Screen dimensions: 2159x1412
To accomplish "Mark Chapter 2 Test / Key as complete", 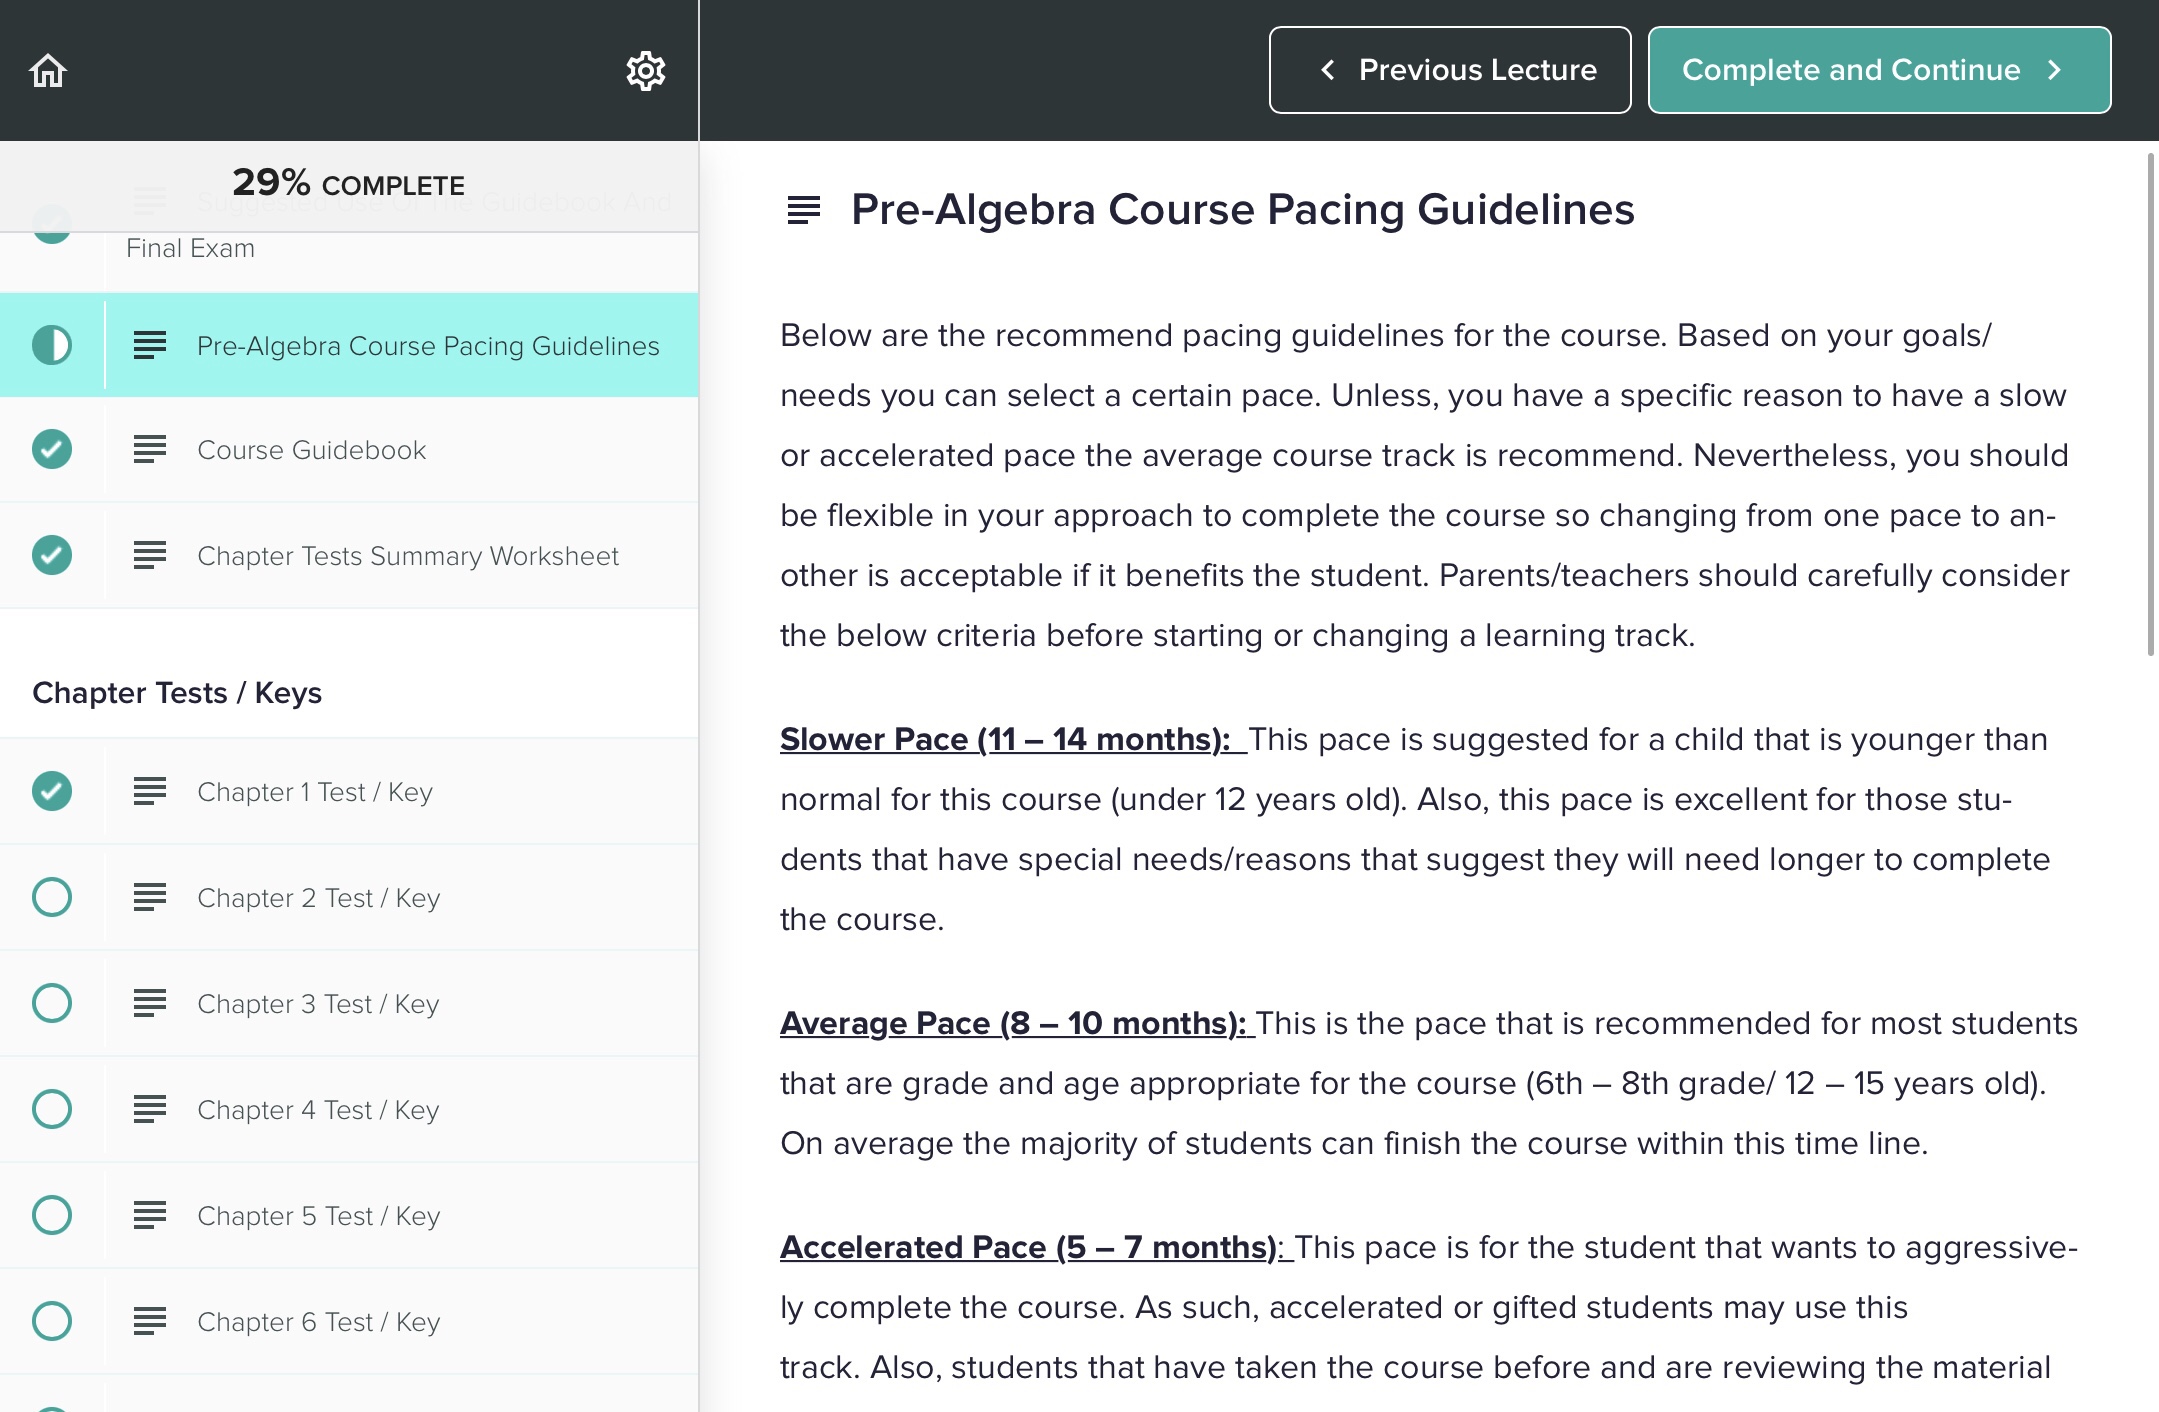I will coord(51,897).
